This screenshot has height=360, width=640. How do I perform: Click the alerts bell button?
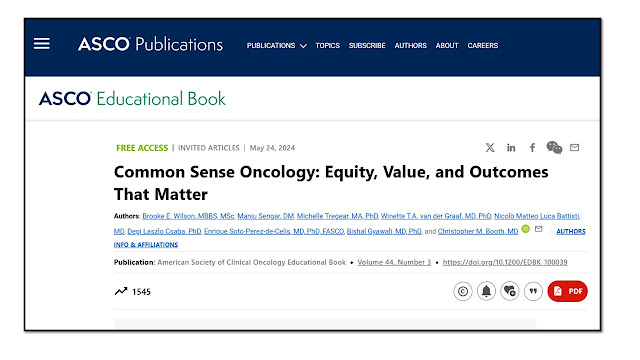[x=486, y=291]
